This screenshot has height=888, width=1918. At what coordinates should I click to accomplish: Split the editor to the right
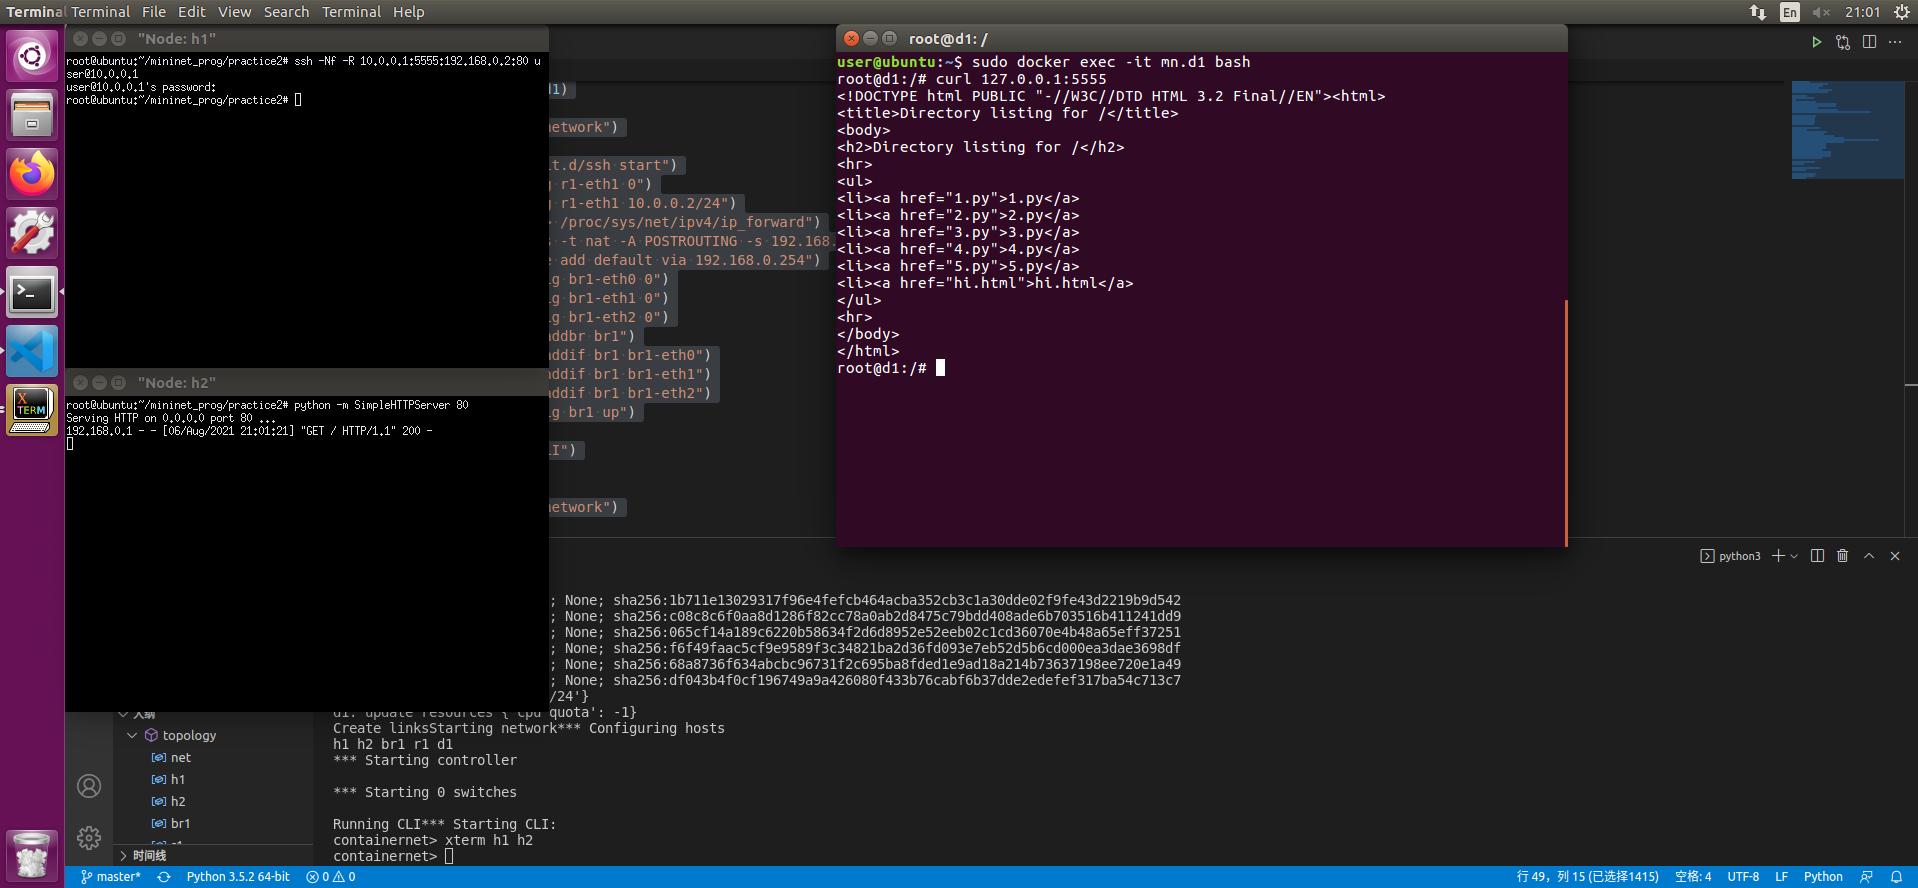[1869, 42]
